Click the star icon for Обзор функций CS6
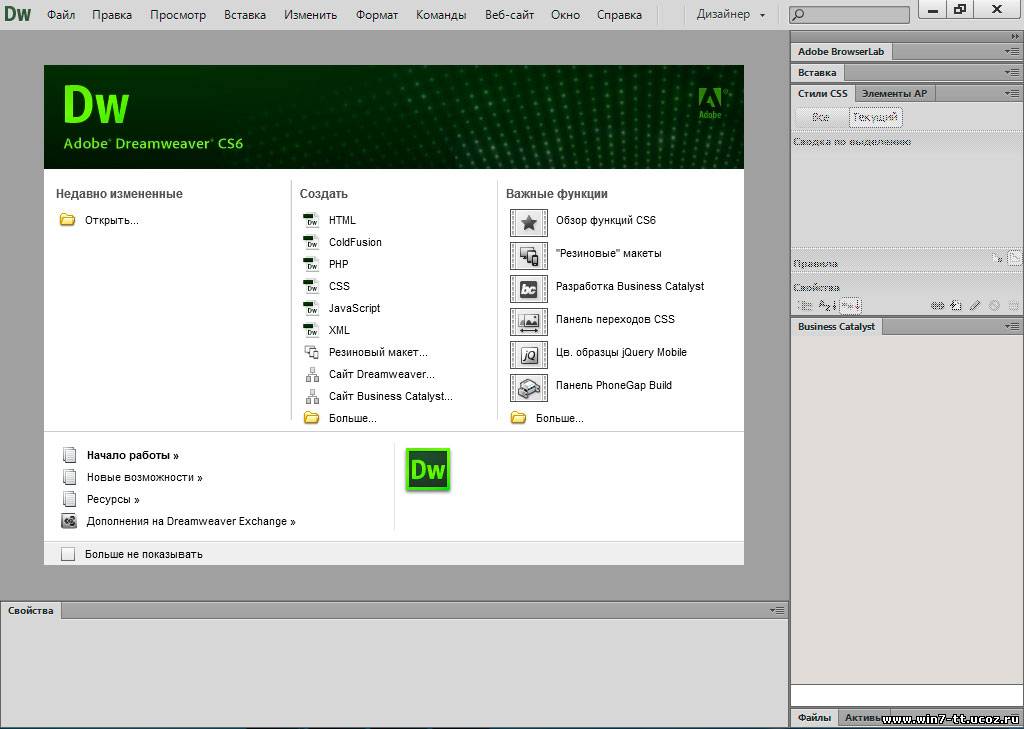The image size is (1024, 729). coord(529,223)
